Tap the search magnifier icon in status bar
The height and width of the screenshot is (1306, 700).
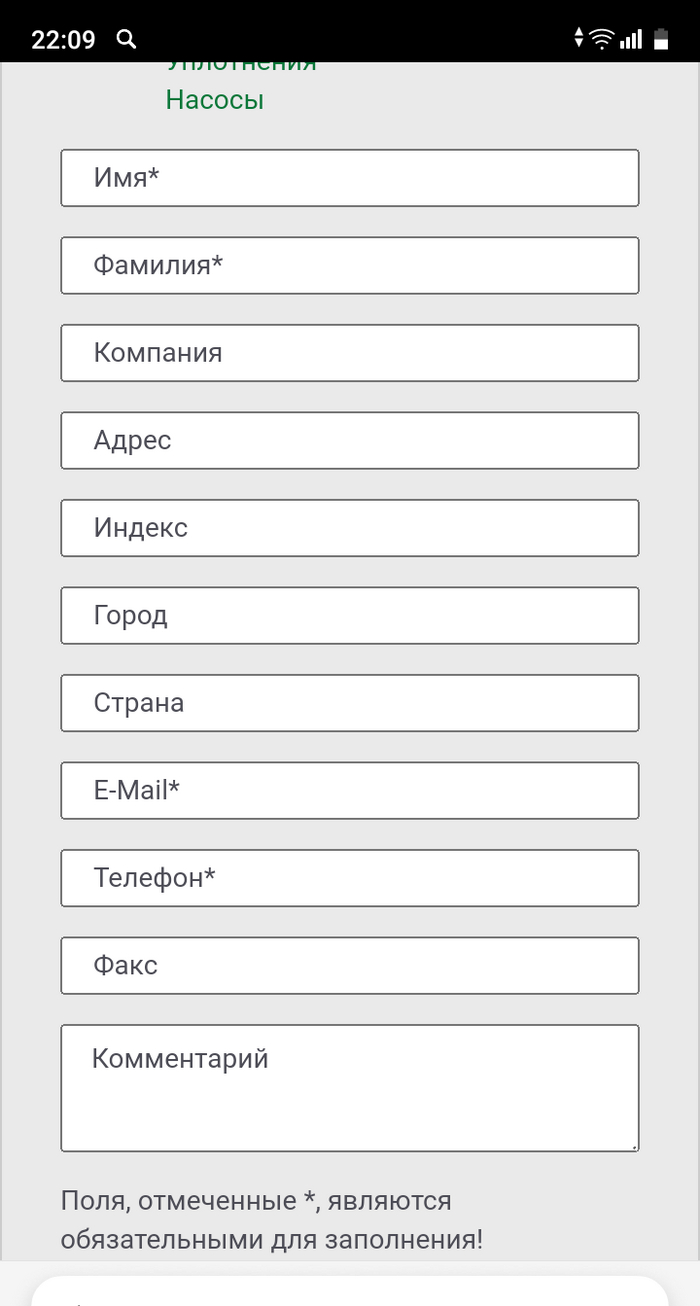pos(126,39)
